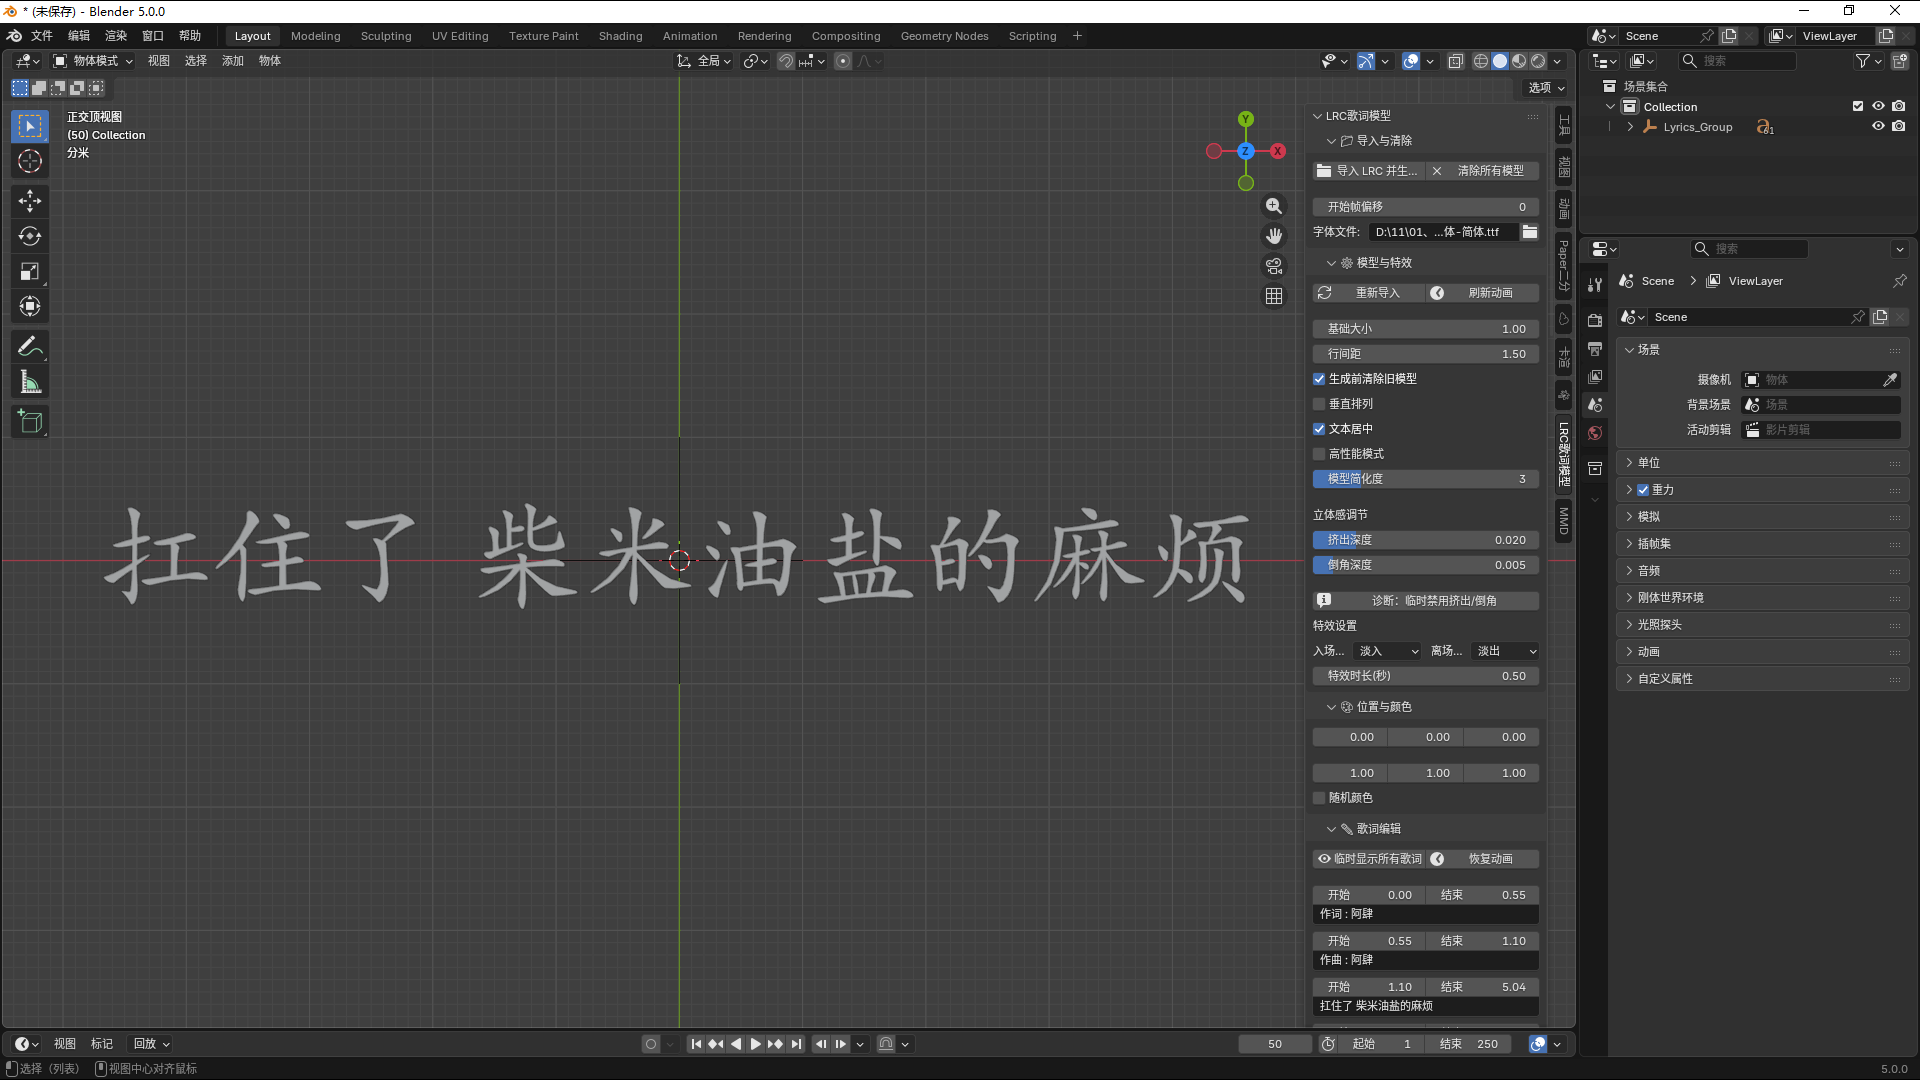Viewport: 1920px width, 1080px height.
Task: Switch to wireframe viewport shading
Action: pos(1481,61)
